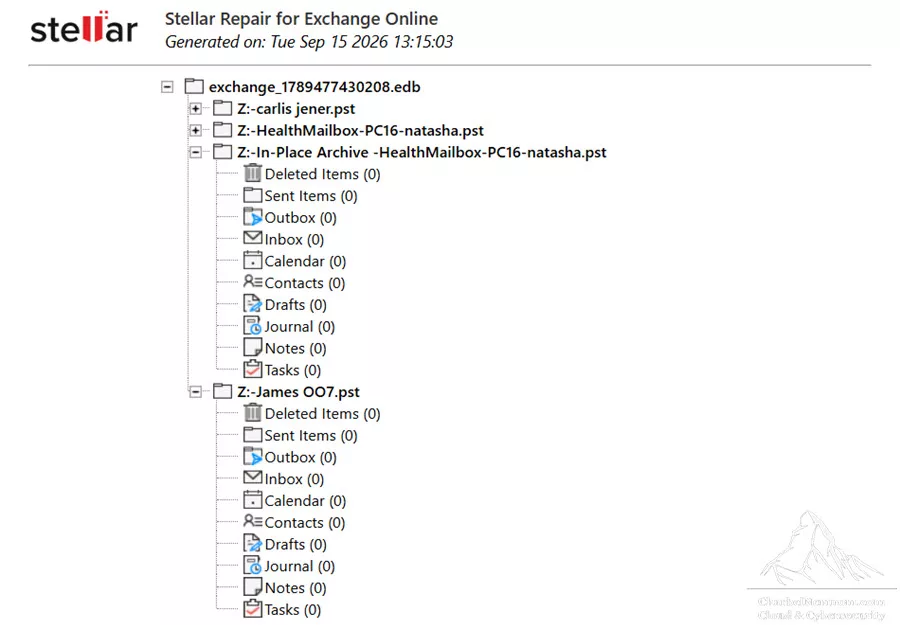Open Drafts (0) in James OO7
The width and height of the screenshot is (900, 625).
click(296, 545)
